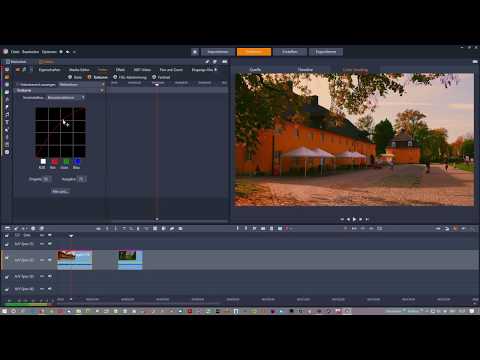Click the undo arrow in the top menu bar
This screenshot has width=480, height=360.
[x=68, y=52]
